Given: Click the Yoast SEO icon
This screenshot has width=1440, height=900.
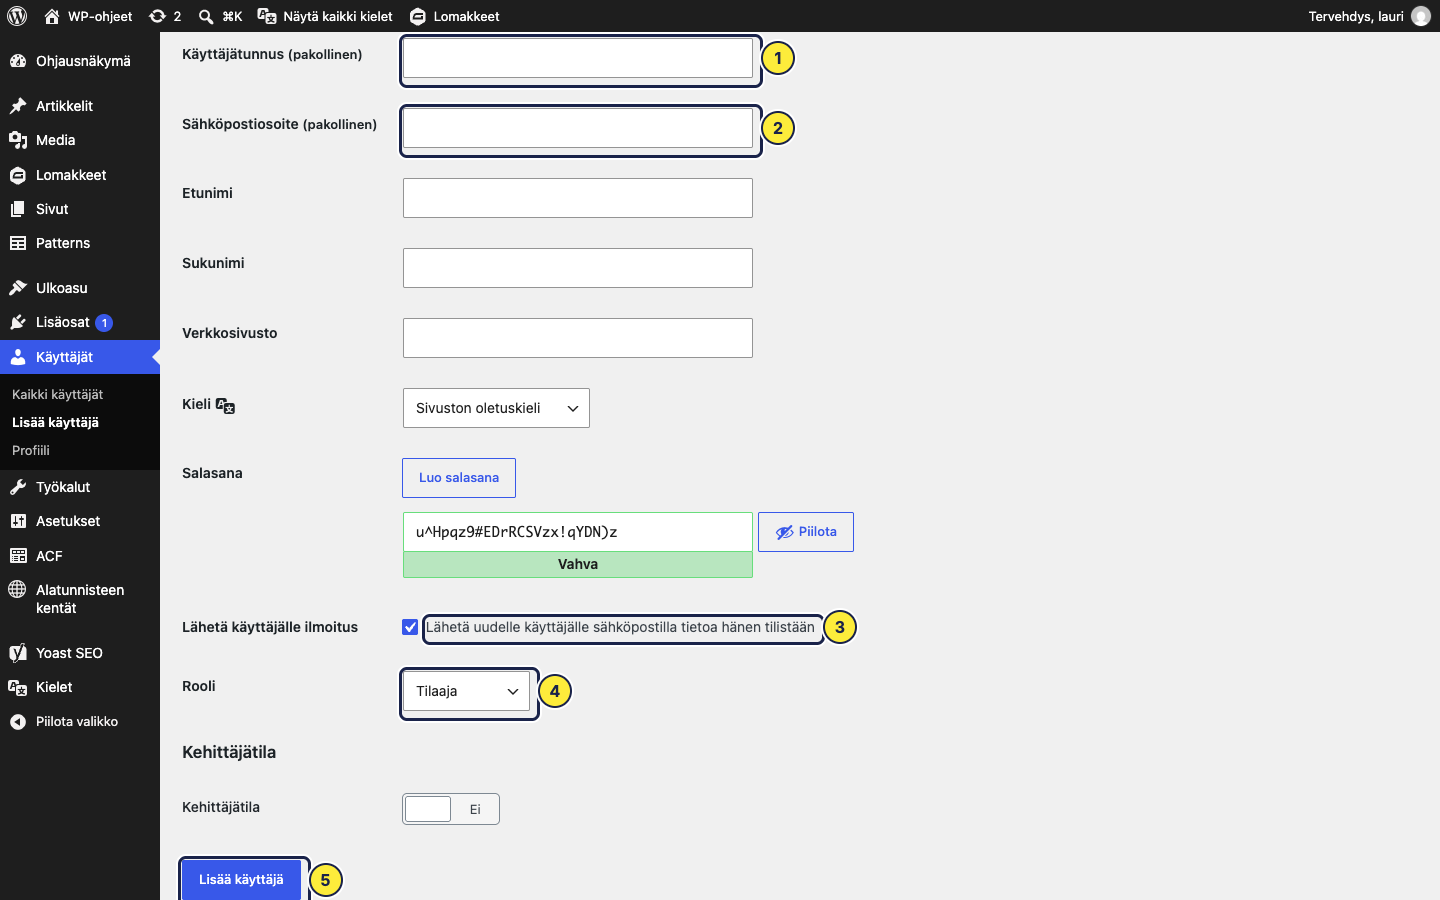Looking at the screenshot, I should pos(18,653).
